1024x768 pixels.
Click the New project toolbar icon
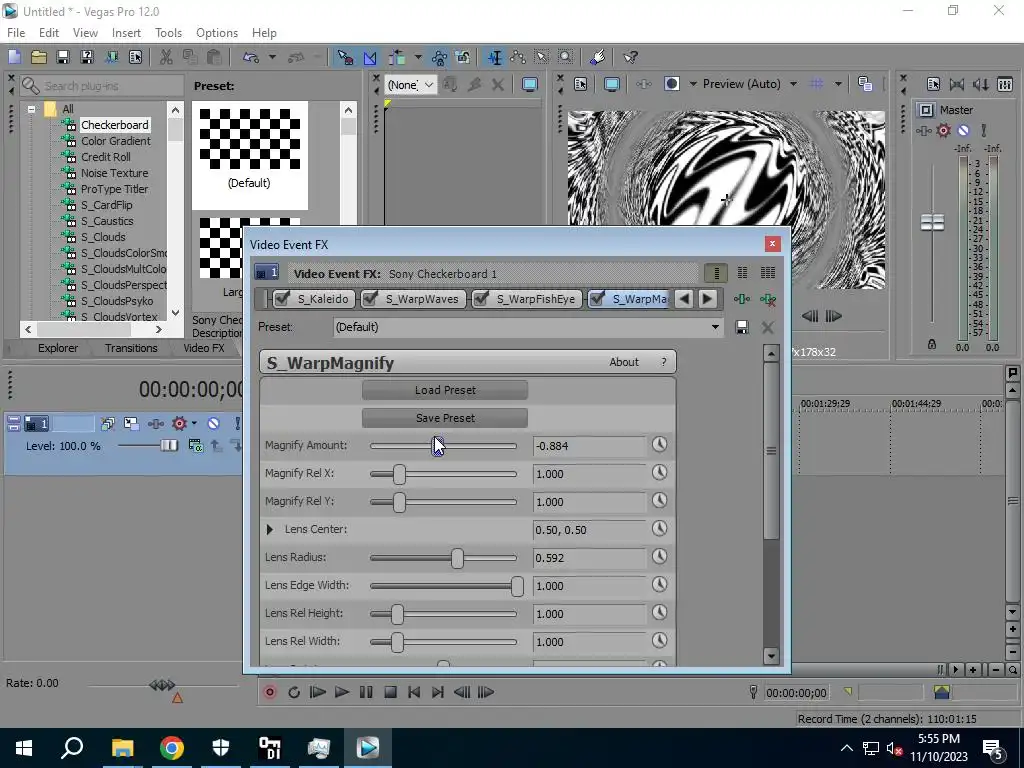click(x=14, y=57)
